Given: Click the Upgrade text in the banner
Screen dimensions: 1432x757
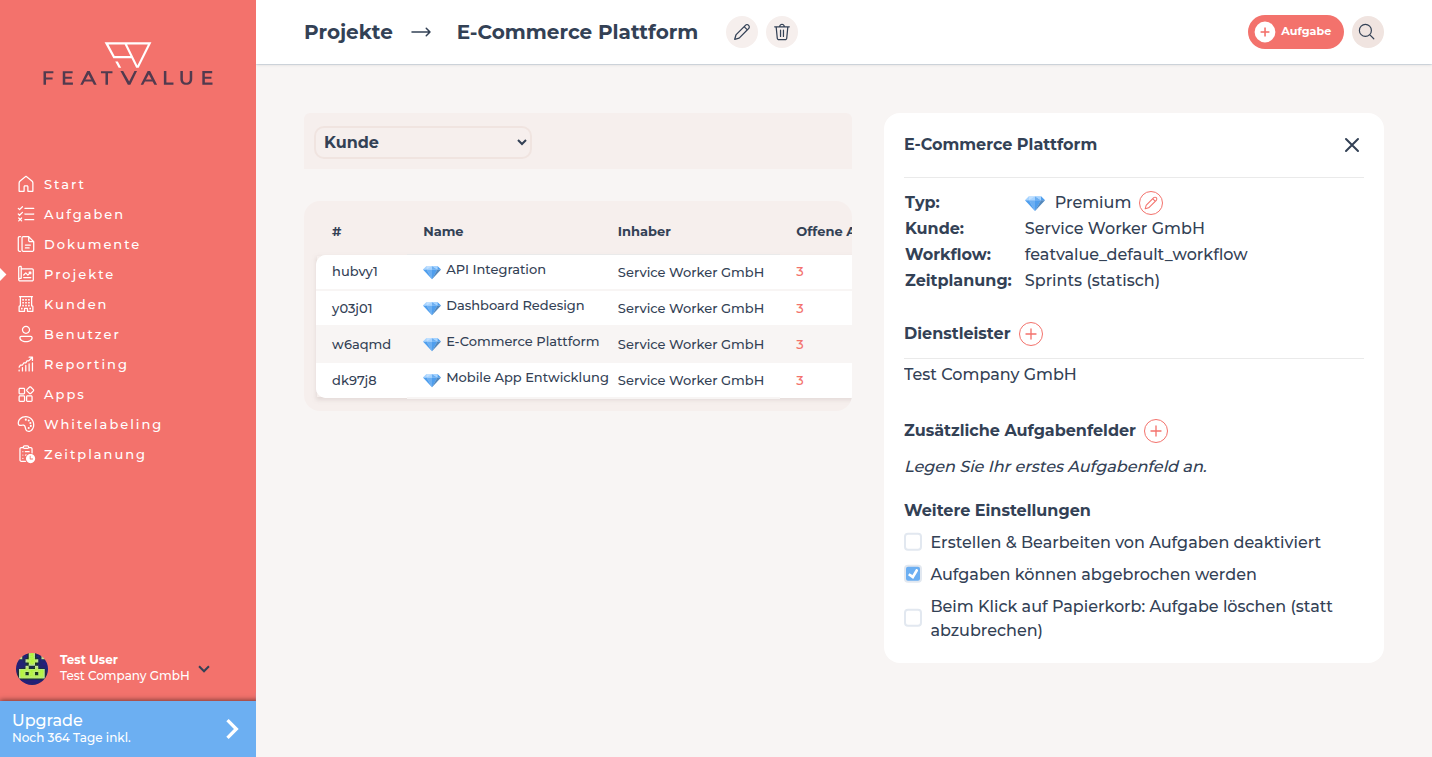Looking at the screenshot, I should click(x=47, y=720).
